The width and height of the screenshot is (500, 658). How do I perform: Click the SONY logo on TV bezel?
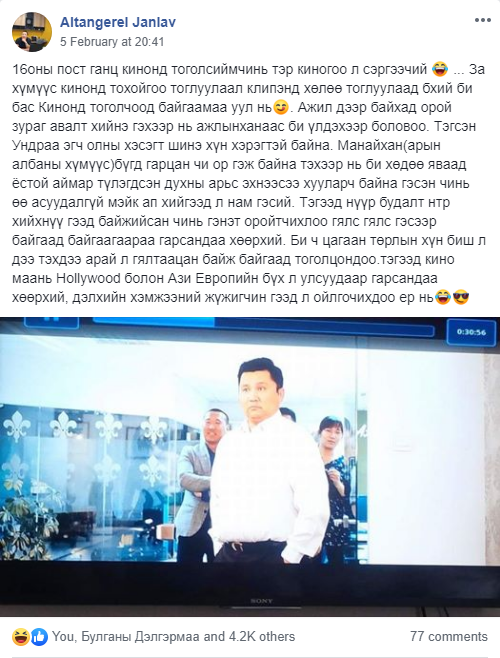pyautogui.click(x=261, y=601)
